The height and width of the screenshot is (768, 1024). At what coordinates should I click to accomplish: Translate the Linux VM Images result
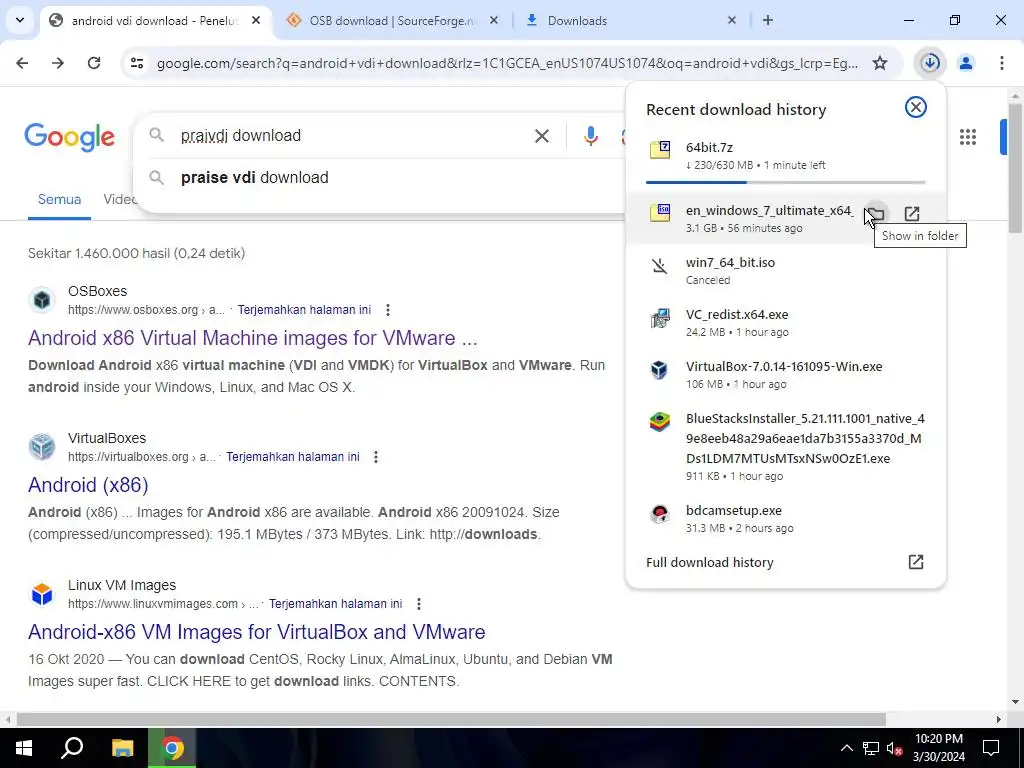(336, 603)
